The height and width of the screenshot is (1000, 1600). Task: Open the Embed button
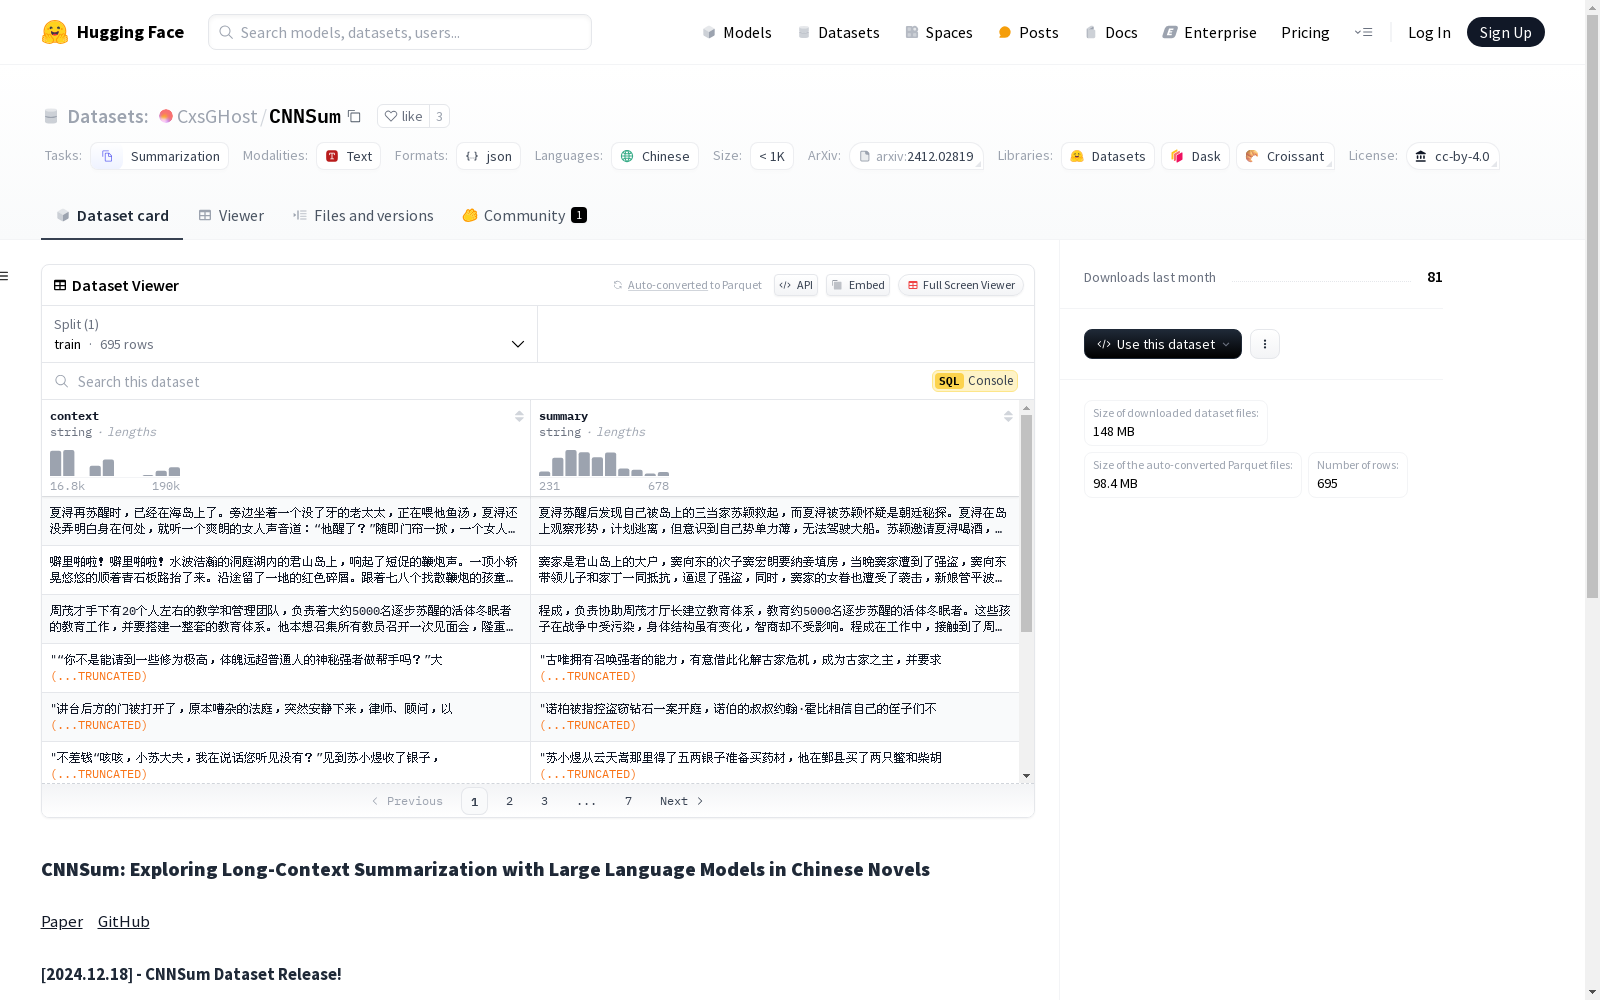858,285
